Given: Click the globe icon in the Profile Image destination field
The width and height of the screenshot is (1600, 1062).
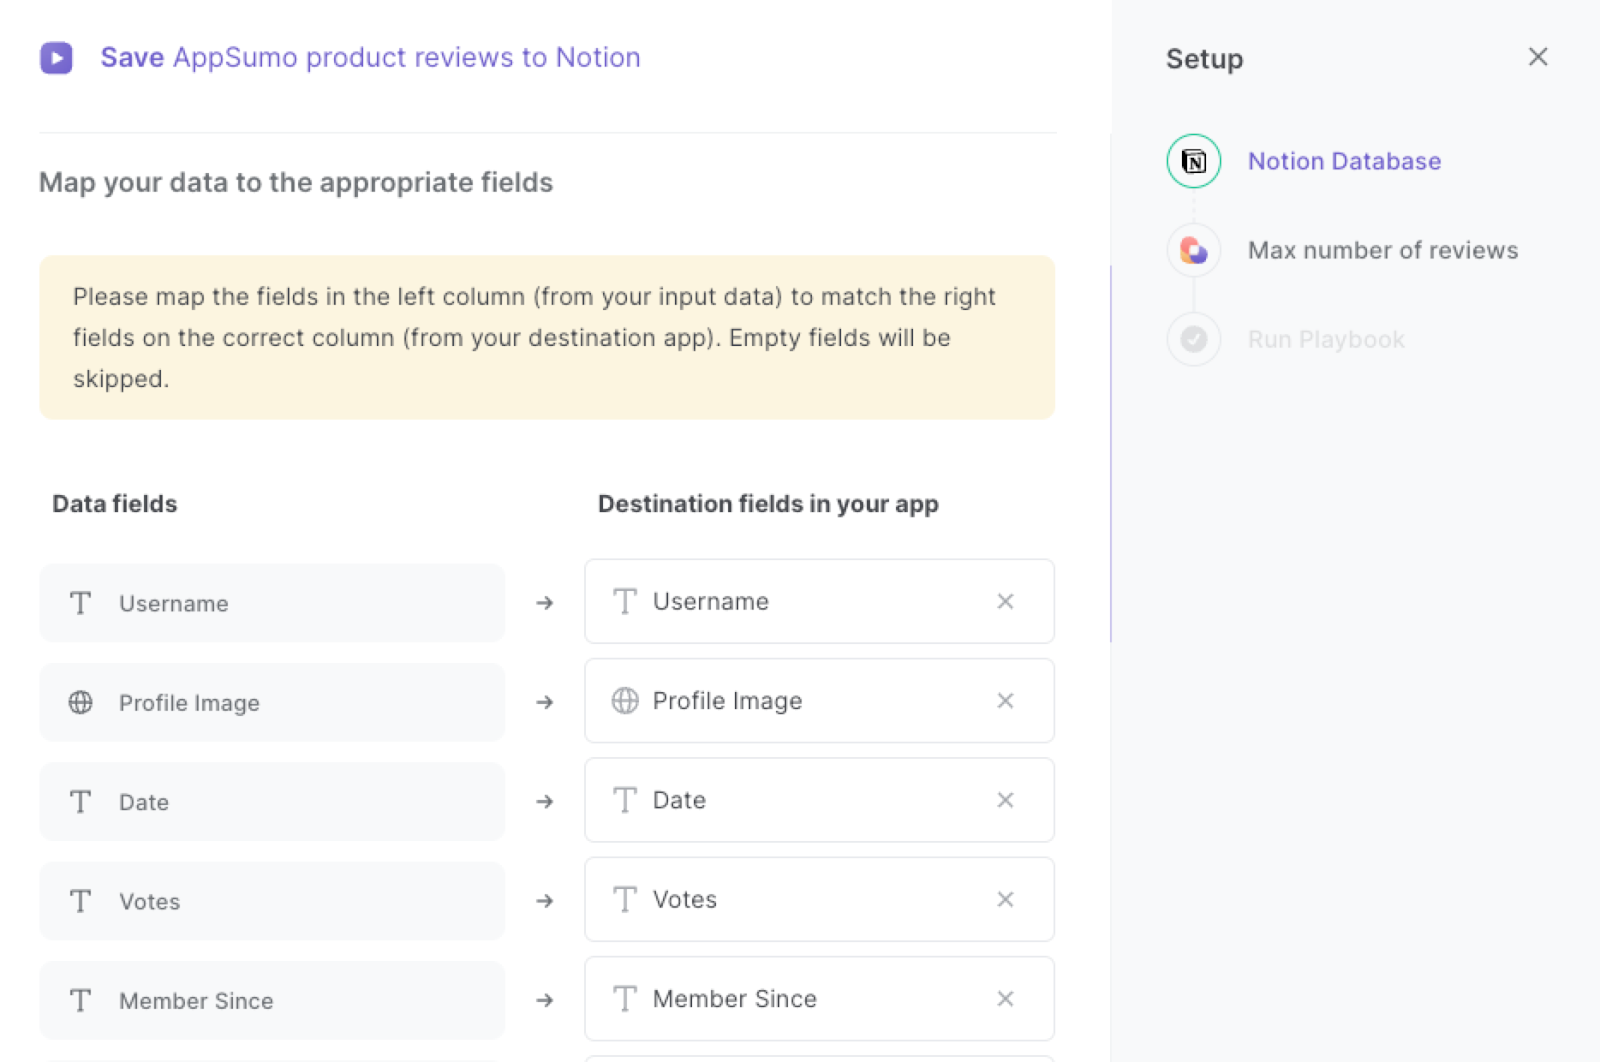Looking at the screenshot, I should (625, 701).
